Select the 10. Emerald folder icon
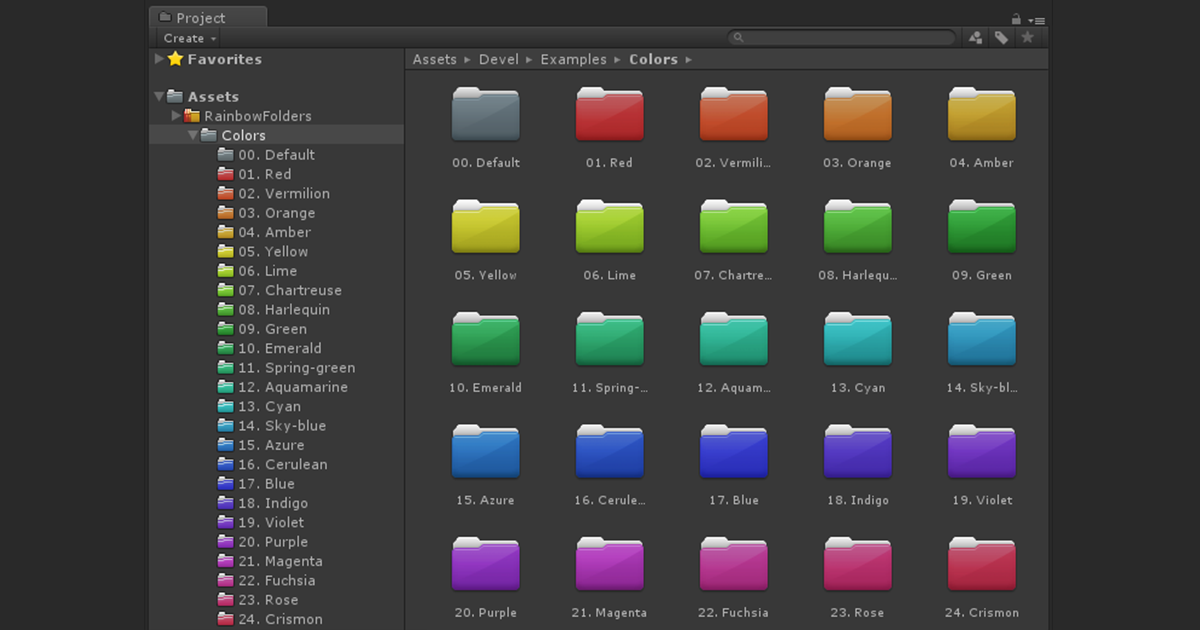The image size is (1200, 630). point(486,338)
